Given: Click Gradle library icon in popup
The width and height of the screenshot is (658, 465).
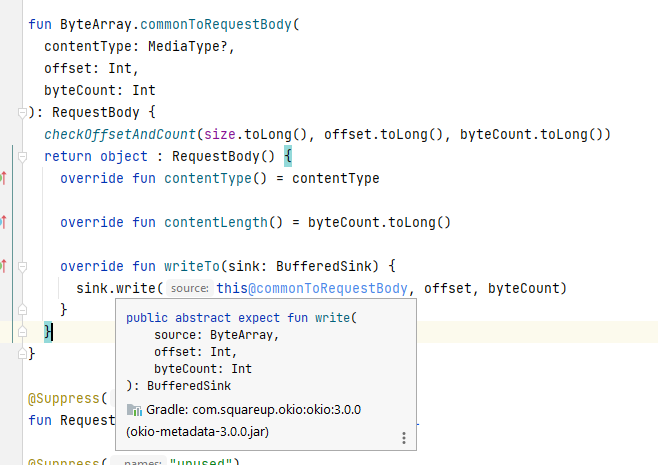Looking at the screenshot, I should [x=134, y=410].
